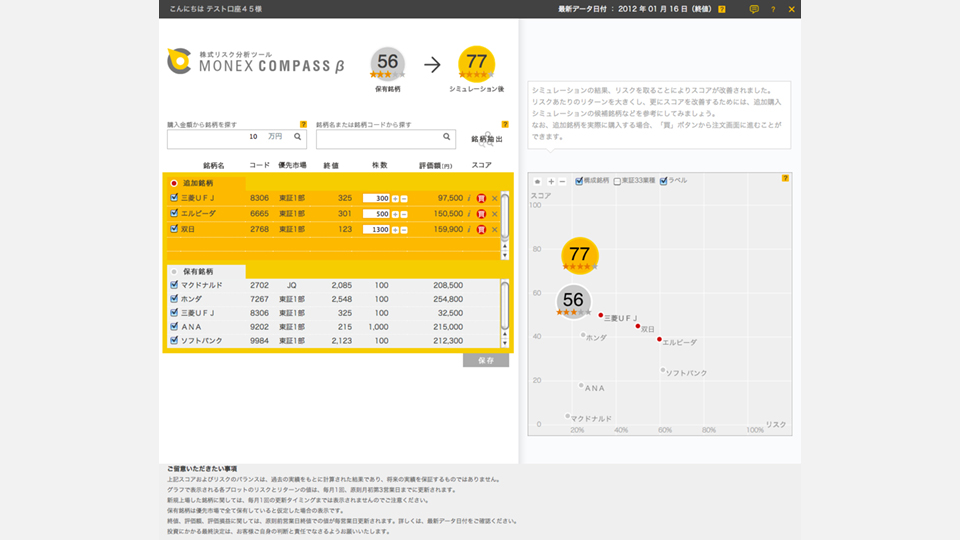
Task: Zoom out the chart with minus icon
Action: point(562,182)
